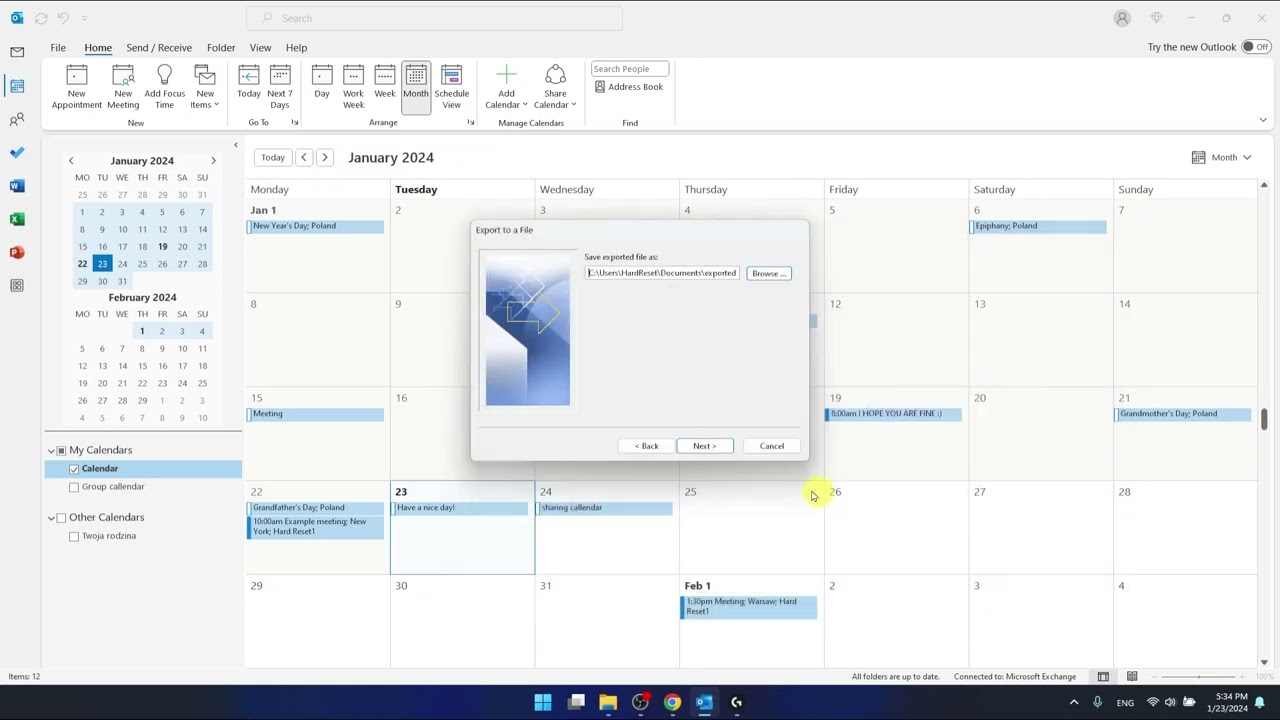Click the exported file path field
Viewport: 1280px width, 720px height.
click(662, 273)
